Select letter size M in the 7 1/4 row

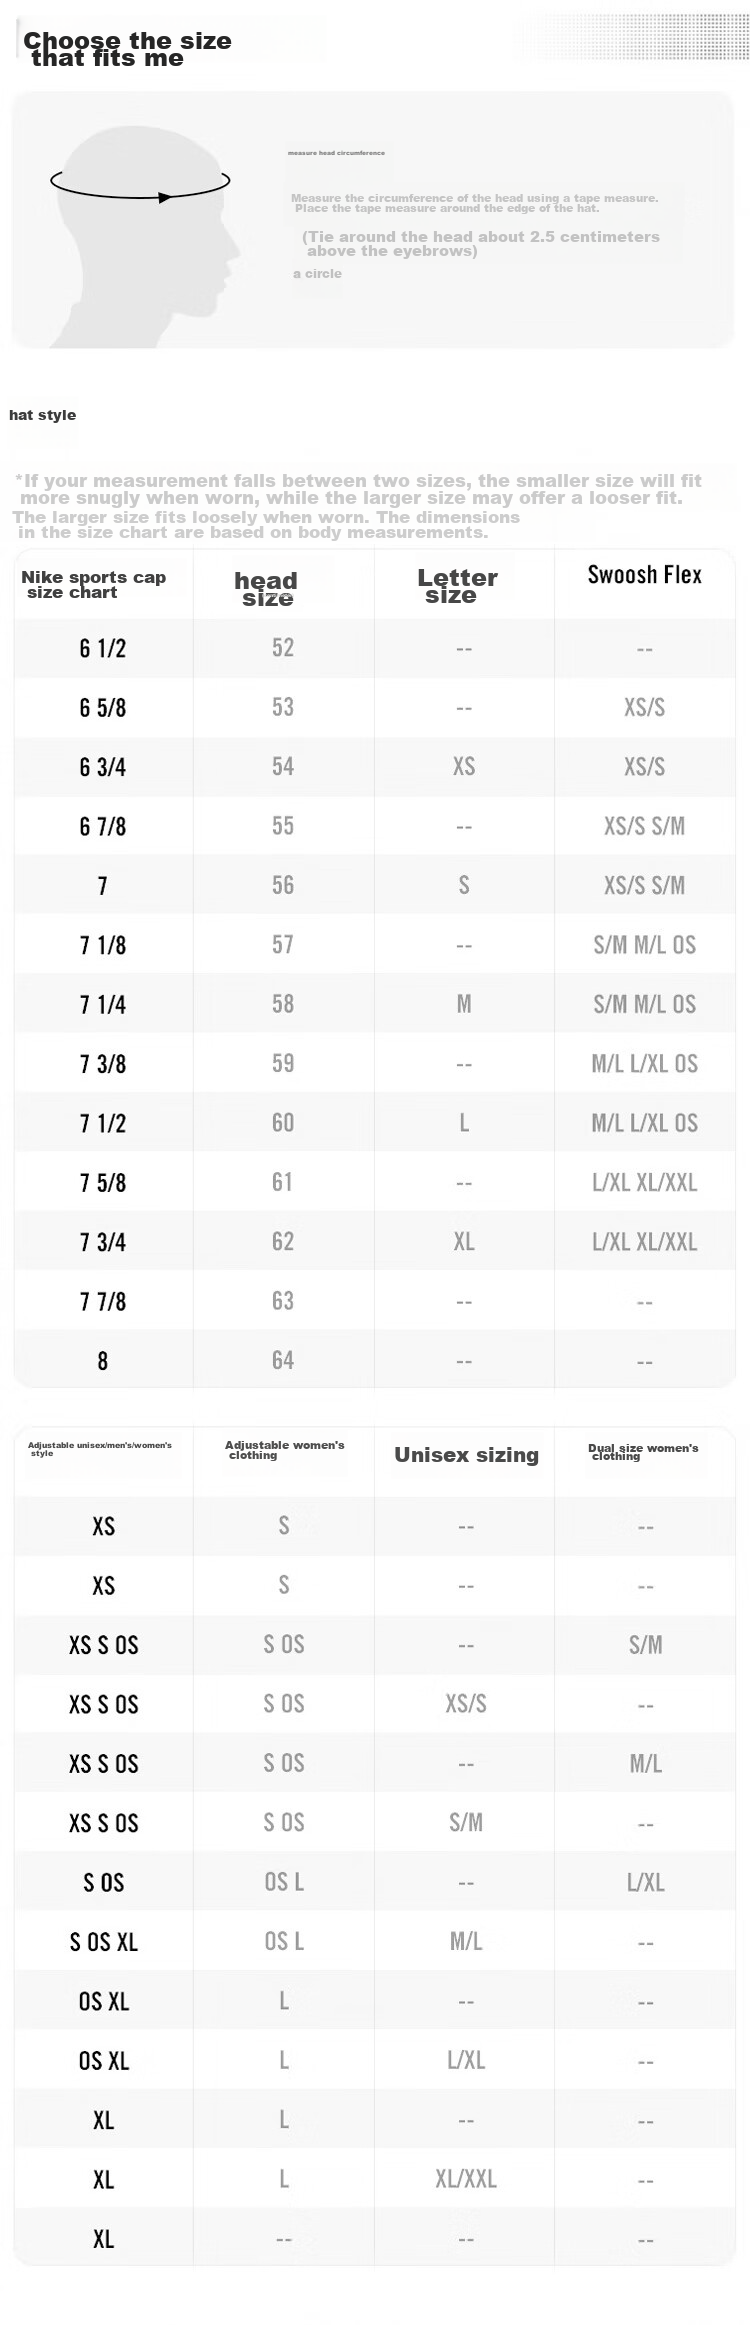tap(464, 1004)
